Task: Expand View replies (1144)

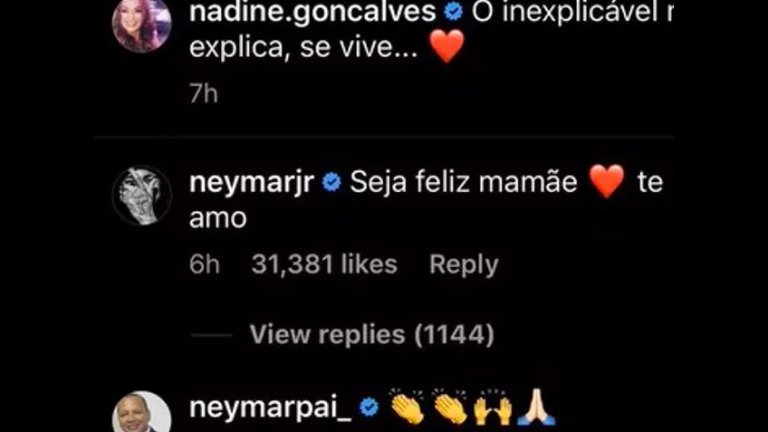Action: 372,335
